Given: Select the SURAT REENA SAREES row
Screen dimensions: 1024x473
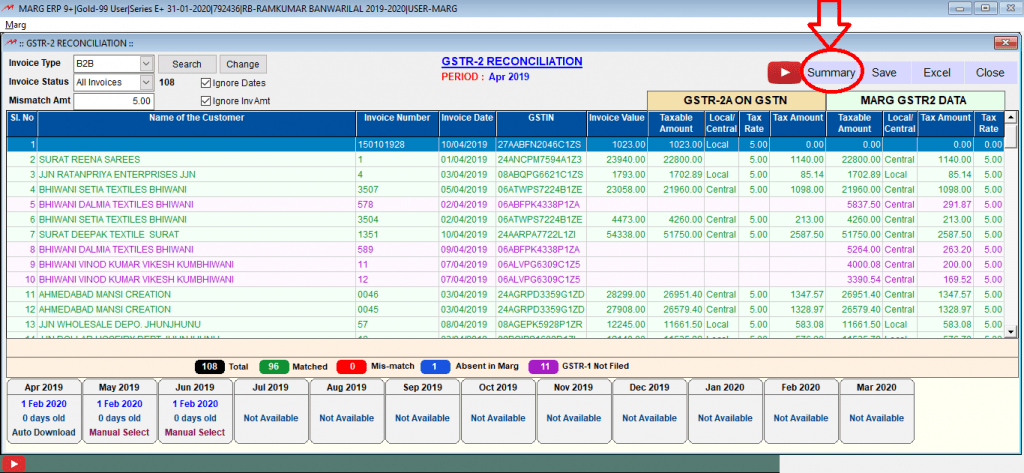Looking at the screenshot, I should pos(506,159).
